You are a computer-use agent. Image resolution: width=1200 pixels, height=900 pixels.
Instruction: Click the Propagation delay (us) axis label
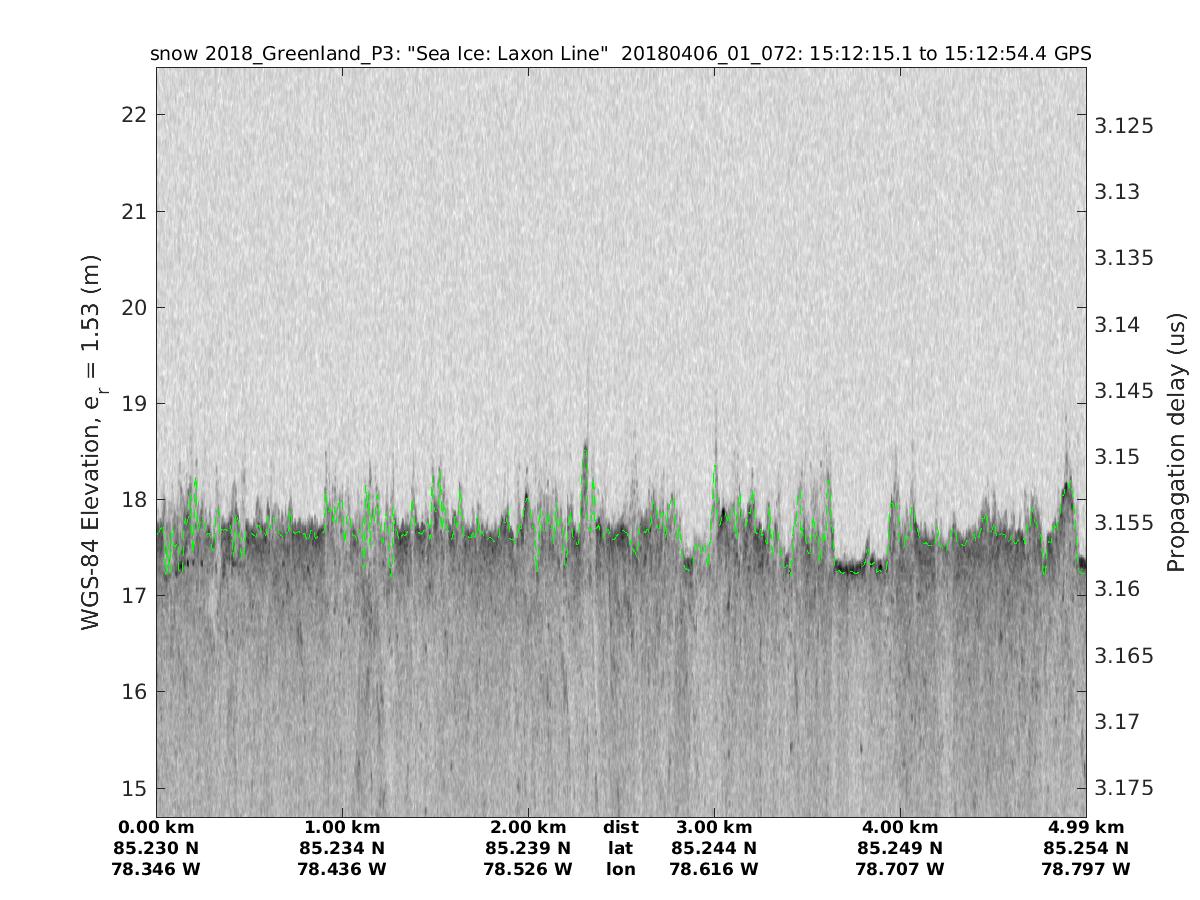click(x=1175, y=442)
